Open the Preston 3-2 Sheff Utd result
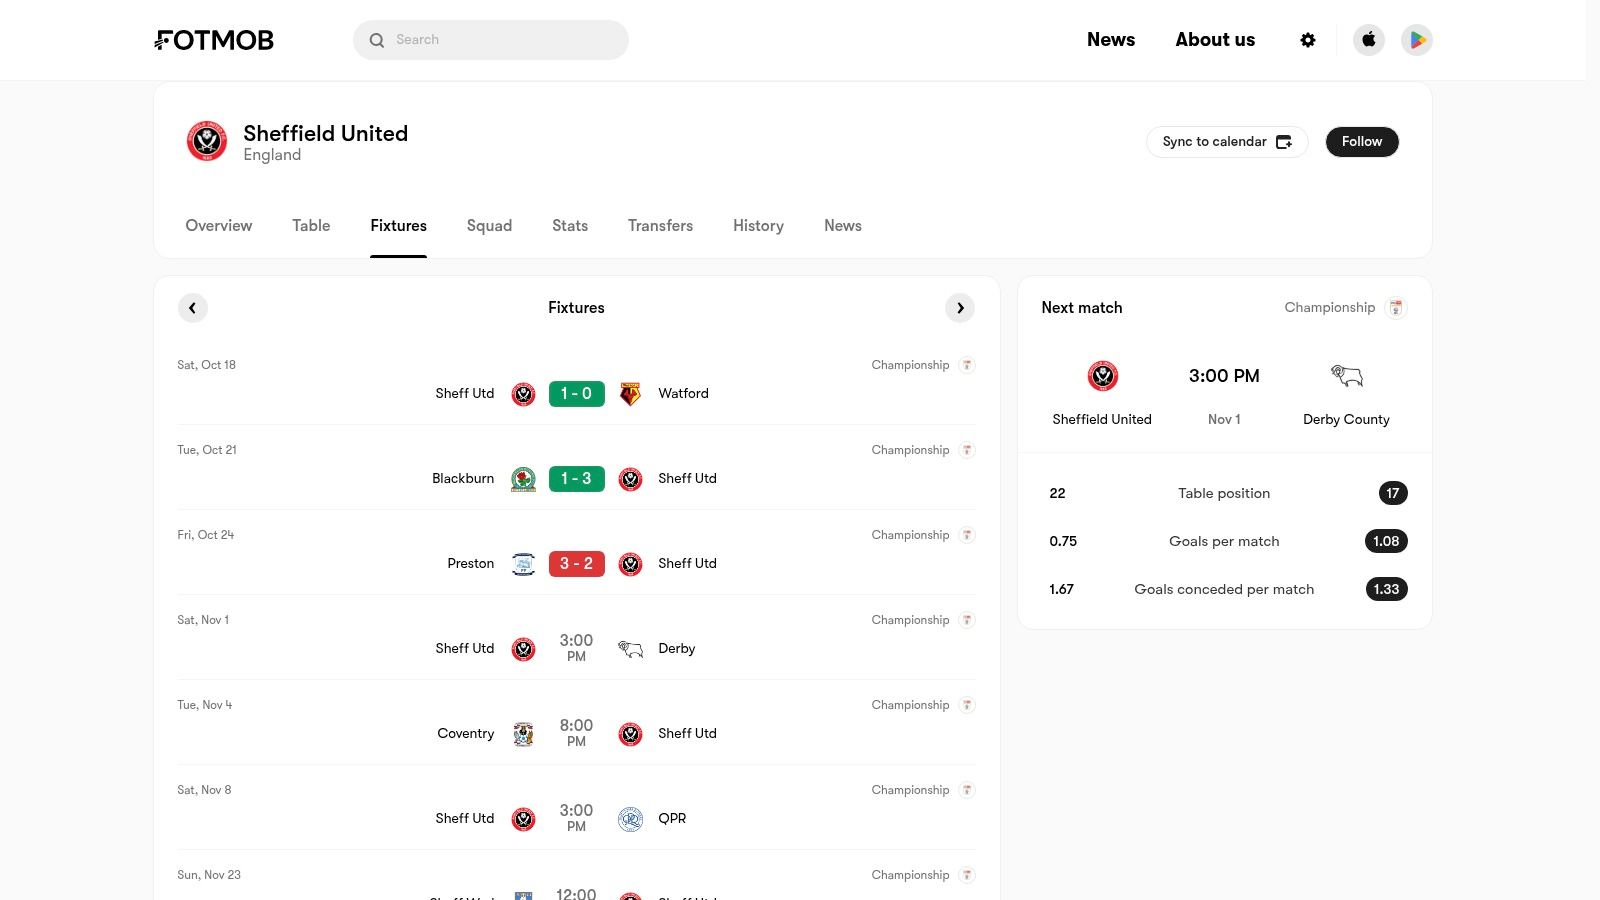Screen dimensions: 1600x900 coord(576,563)
